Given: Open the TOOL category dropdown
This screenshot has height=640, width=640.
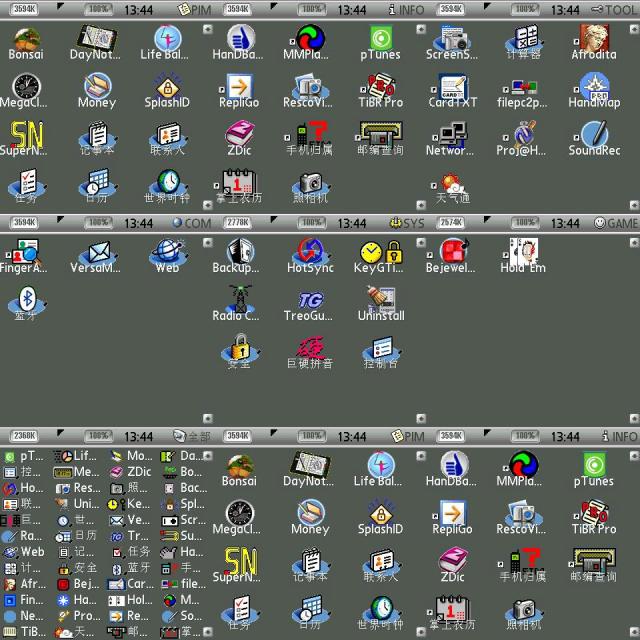Looking at the screenshot, I should [615, 10].
